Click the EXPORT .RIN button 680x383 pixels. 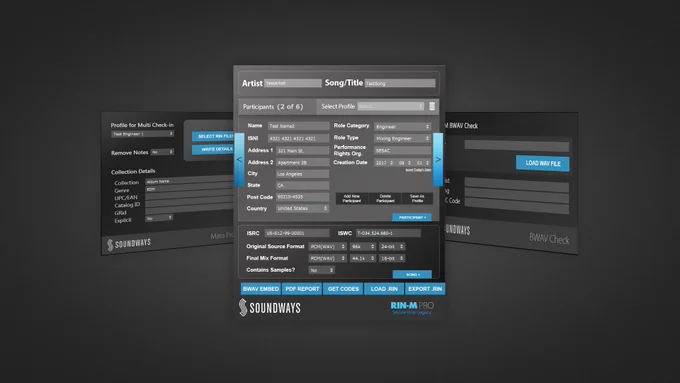425,289
